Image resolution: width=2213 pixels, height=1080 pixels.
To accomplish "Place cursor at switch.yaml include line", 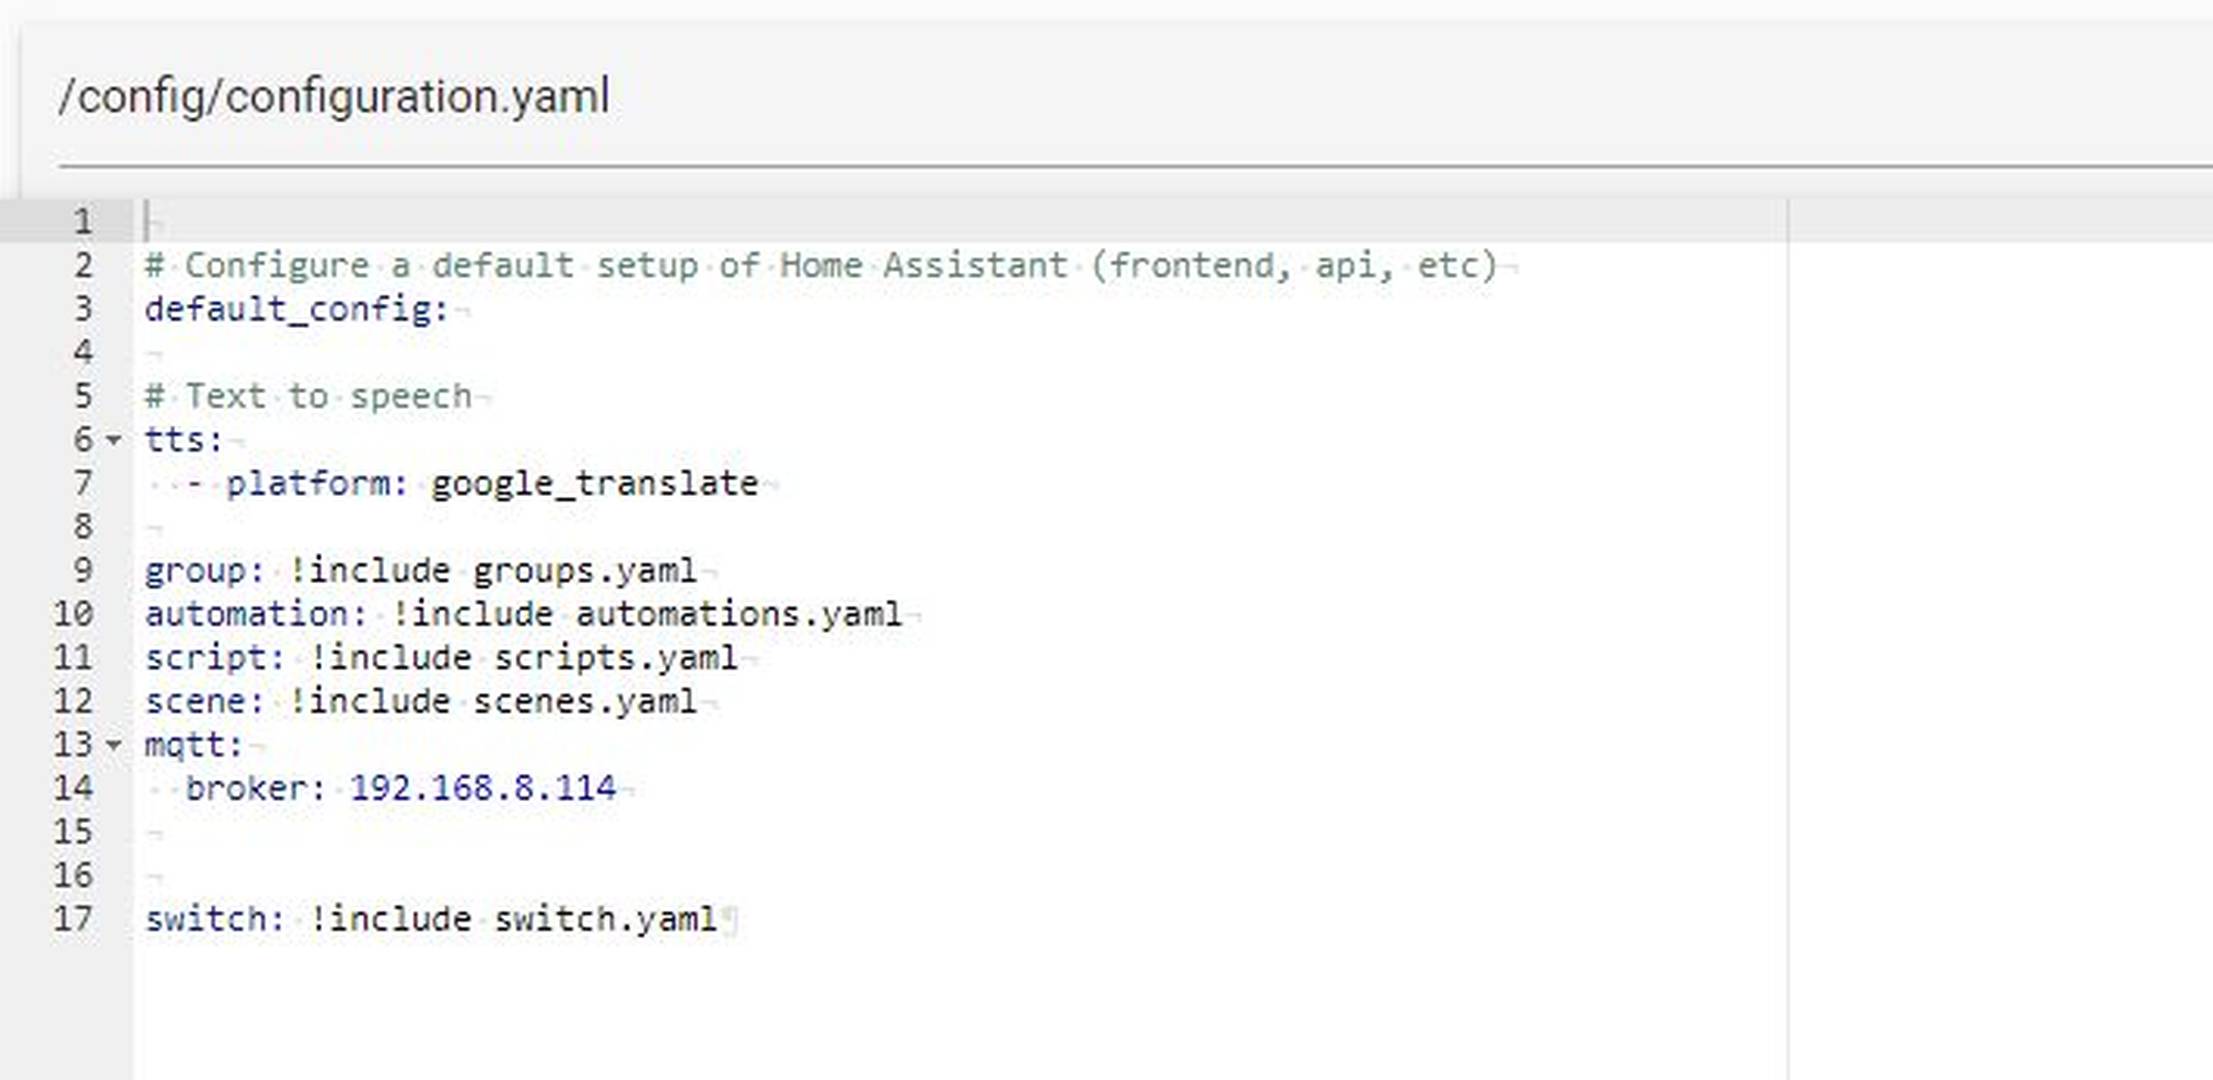I will 431,919.
